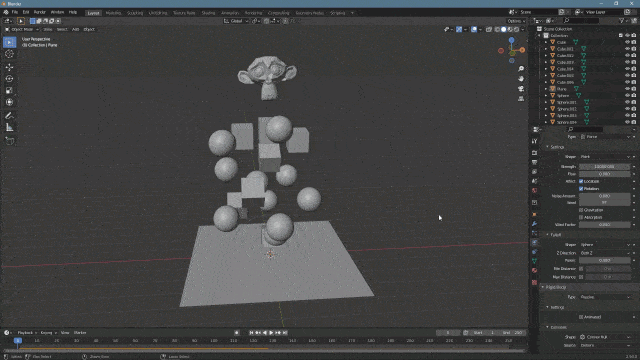Hide the Plane object with eye icon
Screen dimensions: 640x360
(x=627, y=89)
